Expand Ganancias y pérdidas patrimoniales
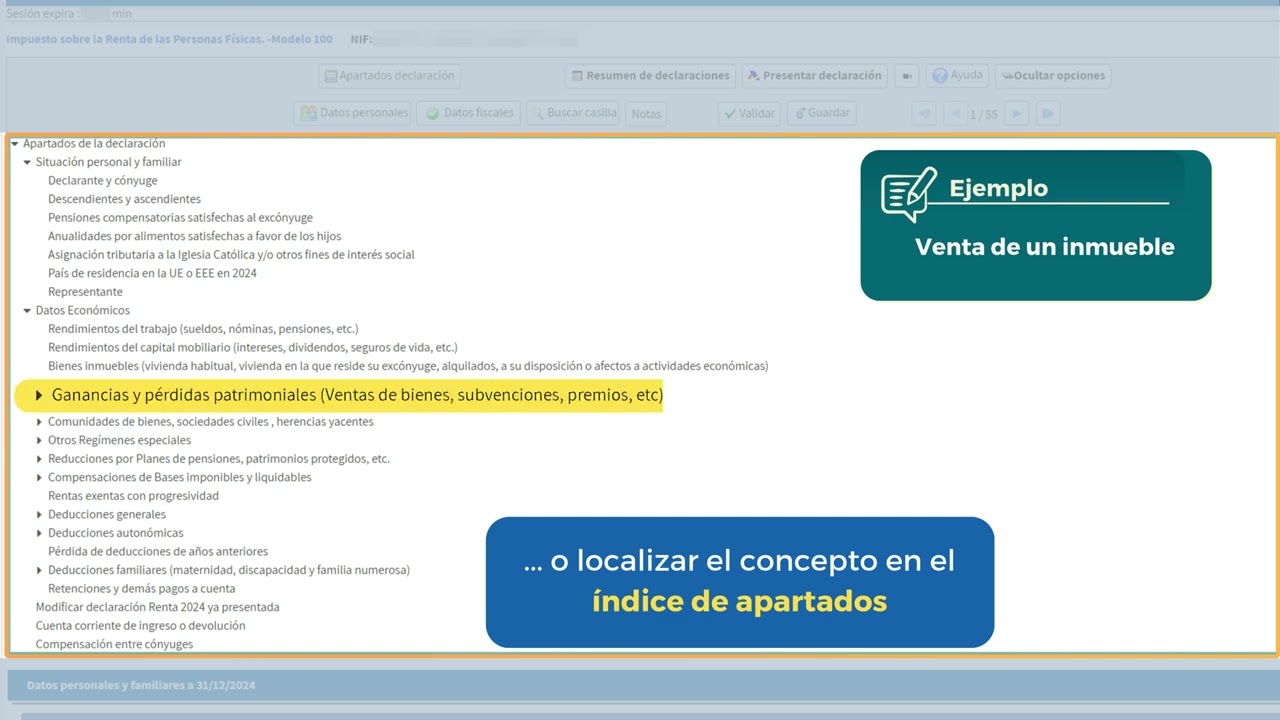Screen dimensions: 1280x720 coord(39,395)
